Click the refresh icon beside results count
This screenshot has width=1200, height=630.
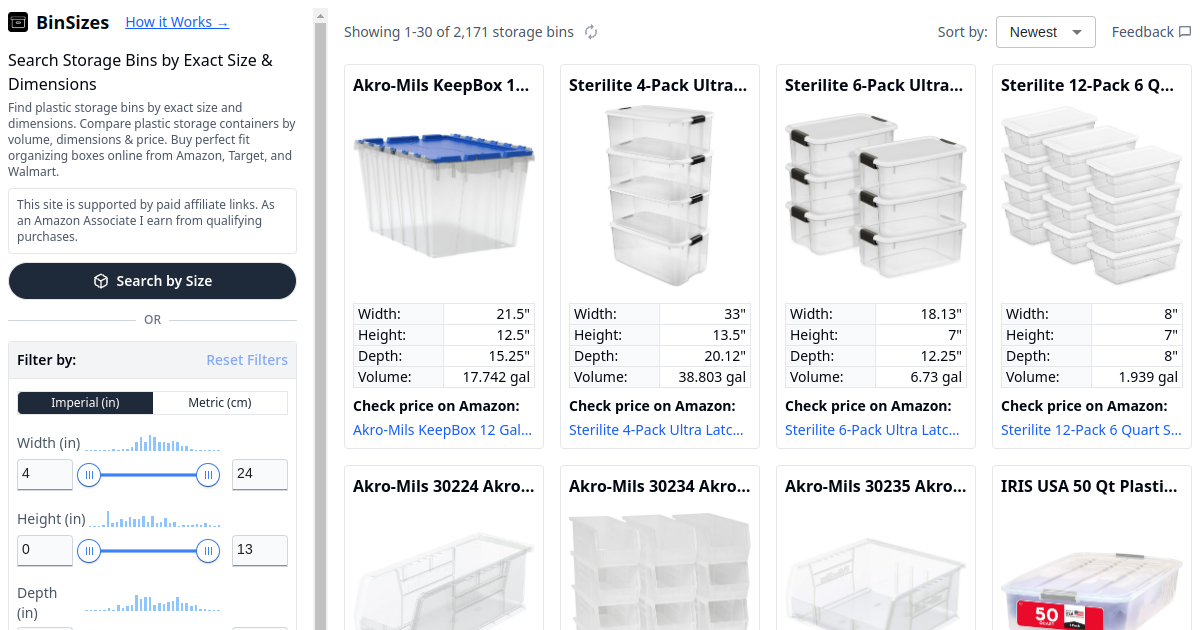coord(591,32)
